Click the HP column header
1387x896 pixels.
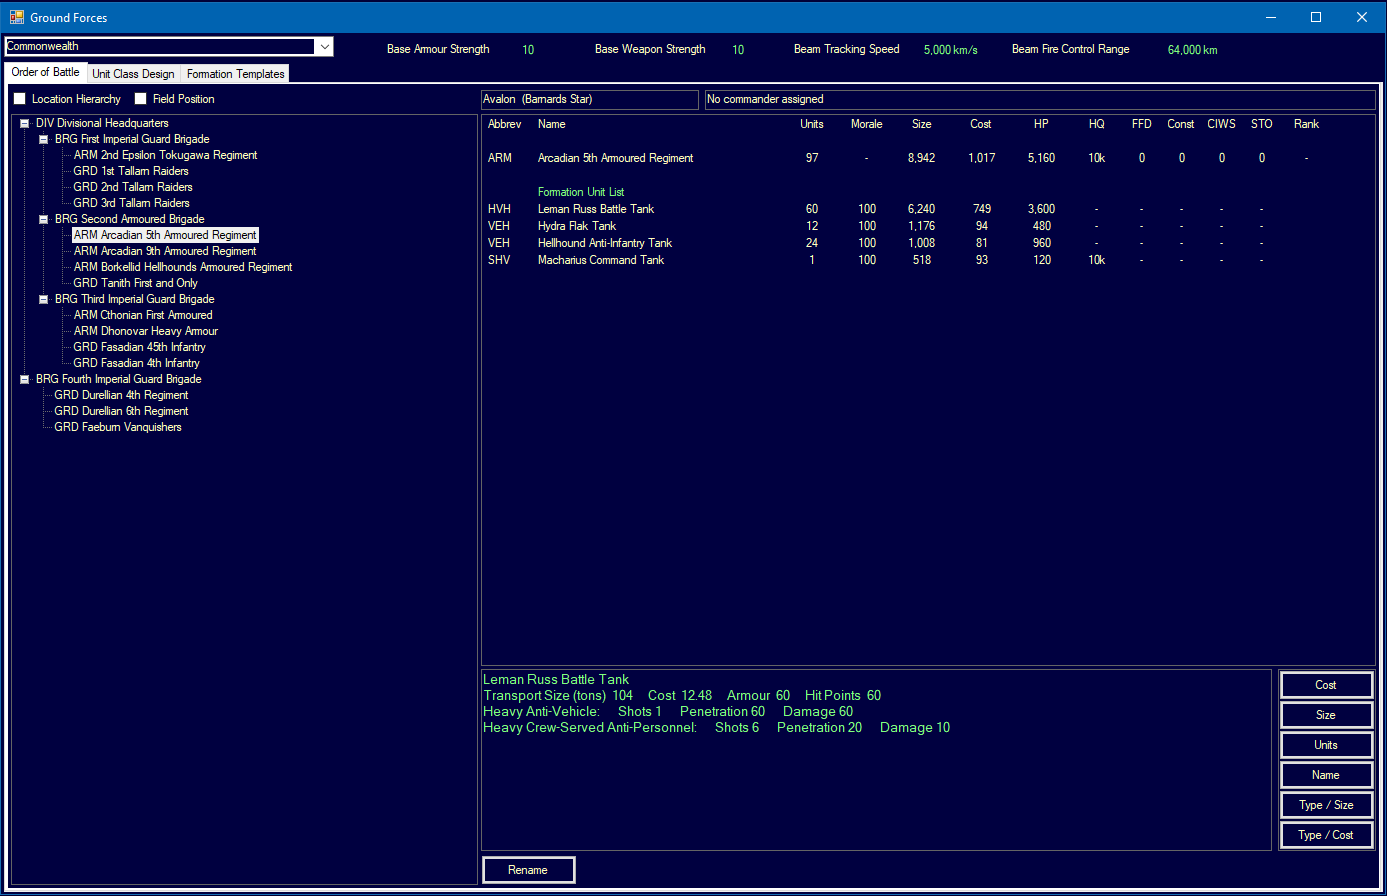pyautogui.click(x=1041, y=124)
